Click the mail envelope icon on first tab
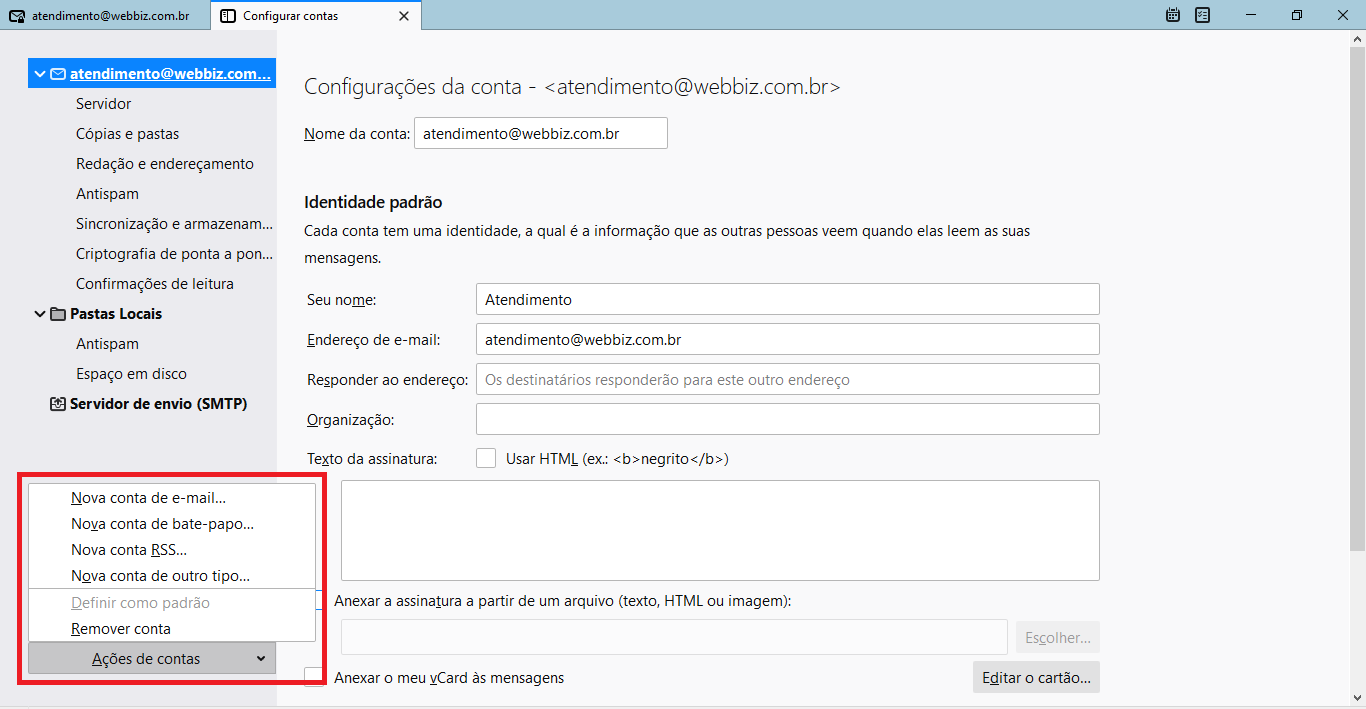Image resolution: width=1366 pixels, height=709 pixels. pyautogui.click(x=16, y=16)
